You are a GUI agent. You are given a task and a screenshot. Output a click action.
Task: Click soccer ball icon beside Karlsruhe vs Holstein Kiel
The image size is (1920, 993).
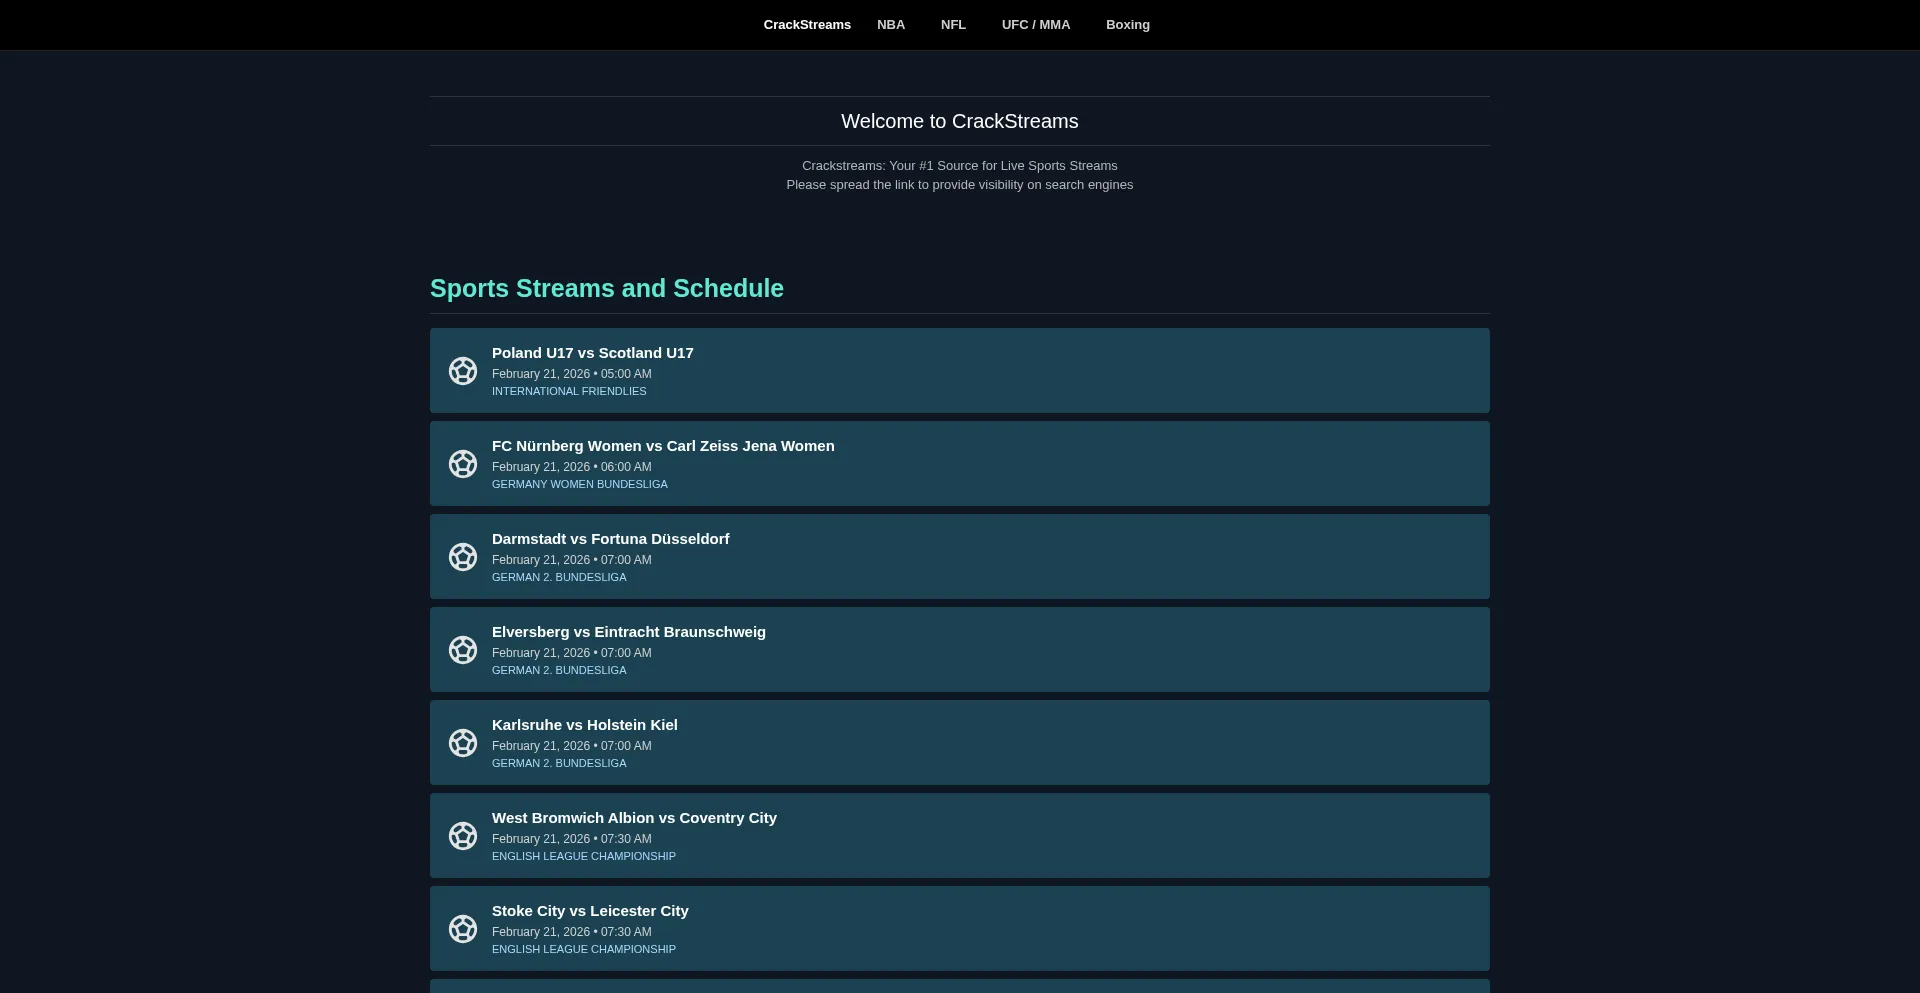click(463, 743)
